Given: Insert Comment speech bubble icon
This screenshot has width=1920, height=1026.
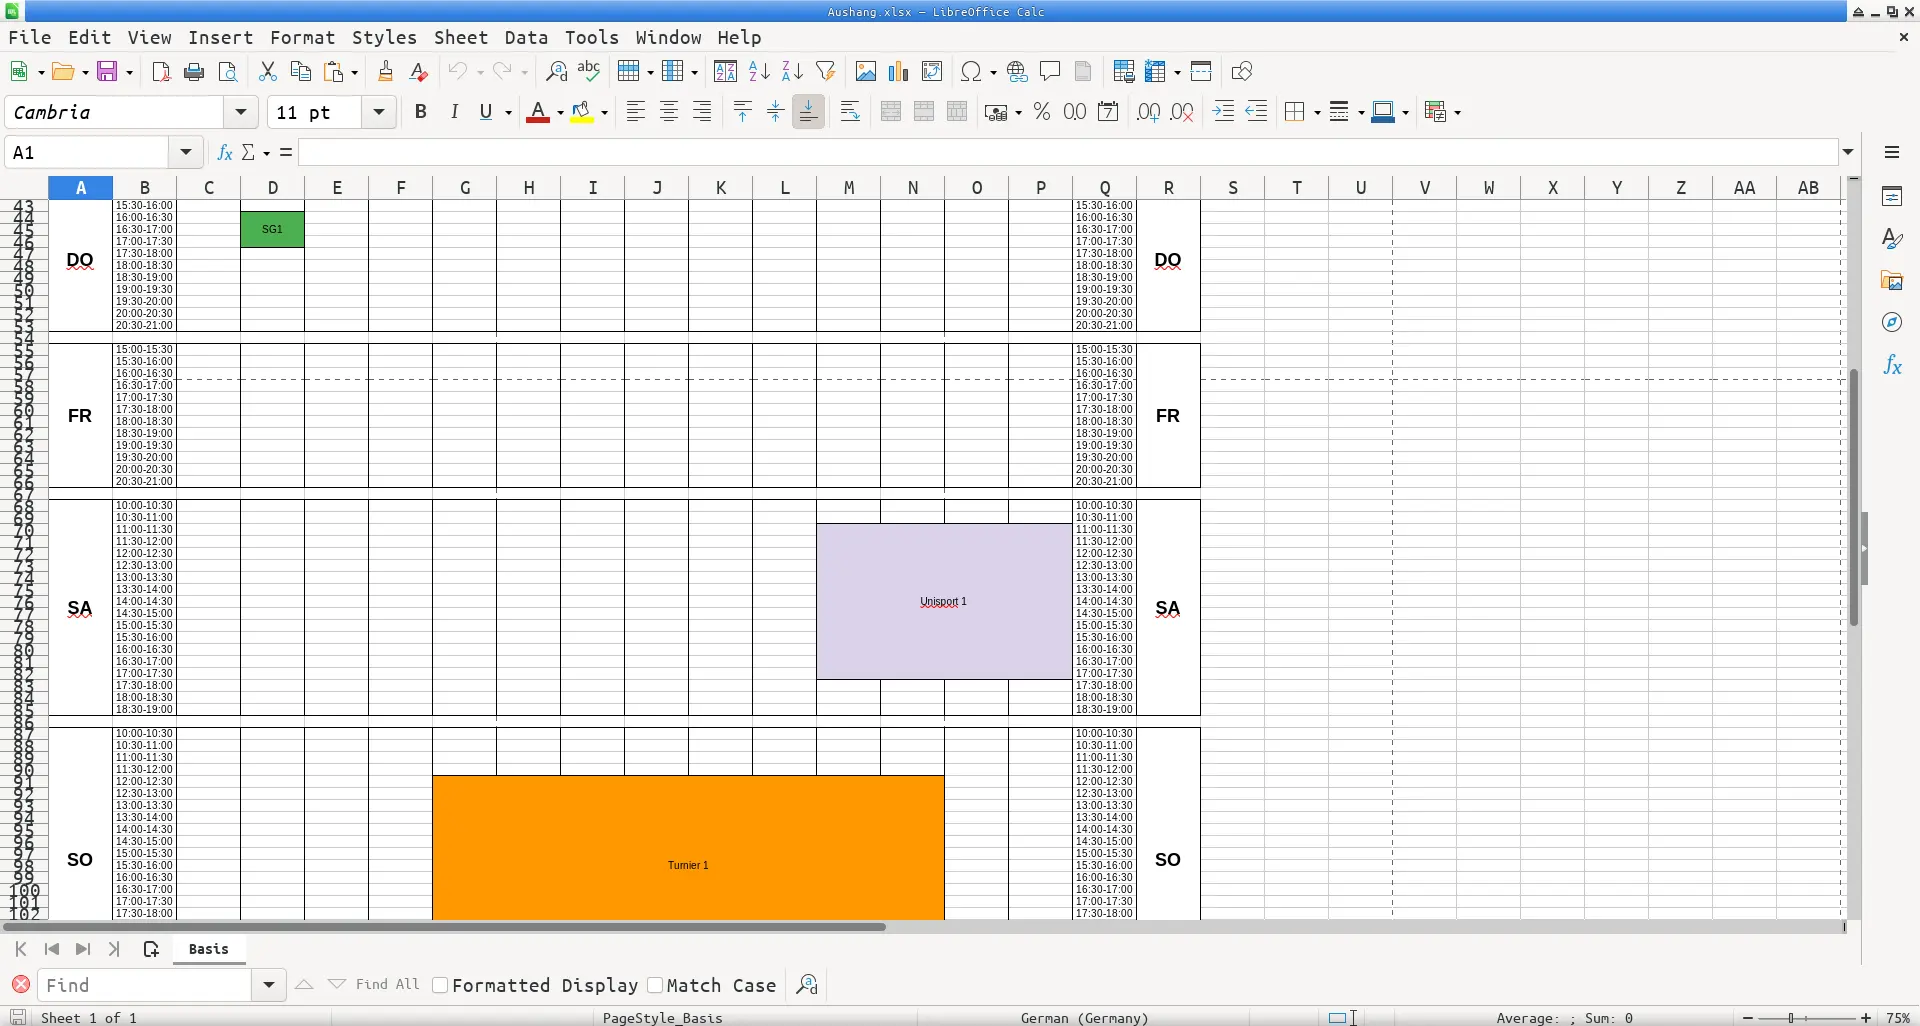Looking at the screenshot, I should click(1050, 71).
